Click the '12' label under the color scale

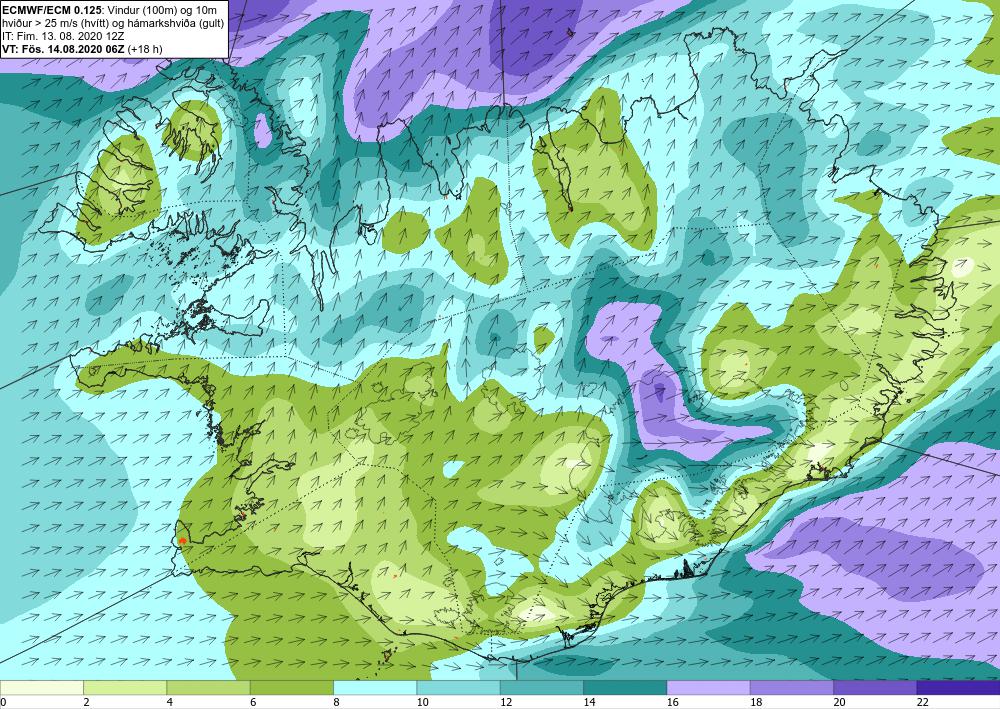505,702
